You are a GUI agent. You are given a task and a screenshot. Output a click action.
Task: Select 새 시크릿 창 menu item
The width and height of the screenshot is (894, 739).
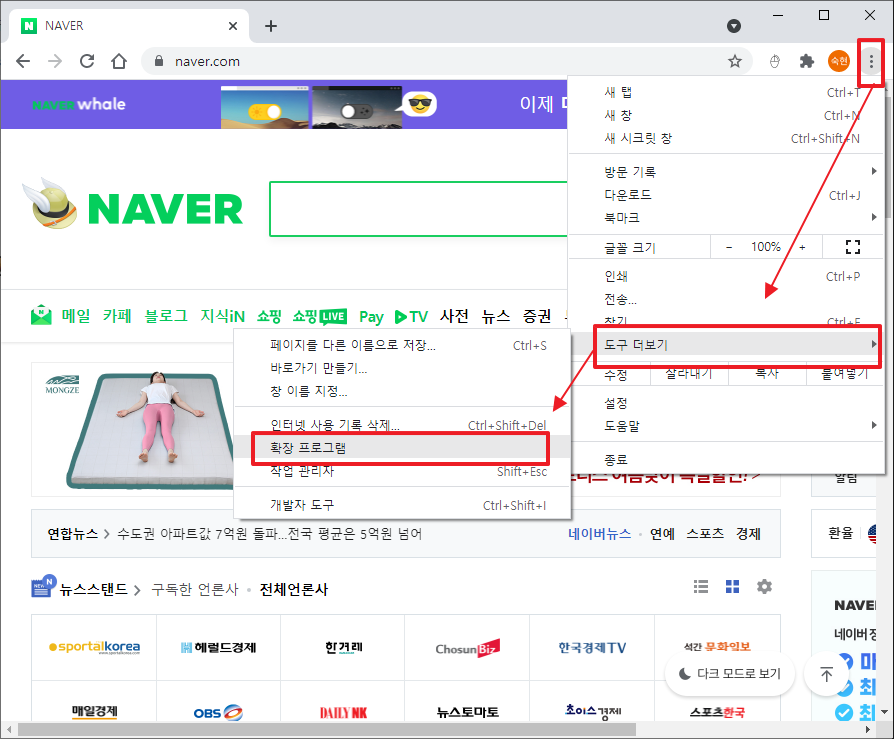(x=726, y=138)
